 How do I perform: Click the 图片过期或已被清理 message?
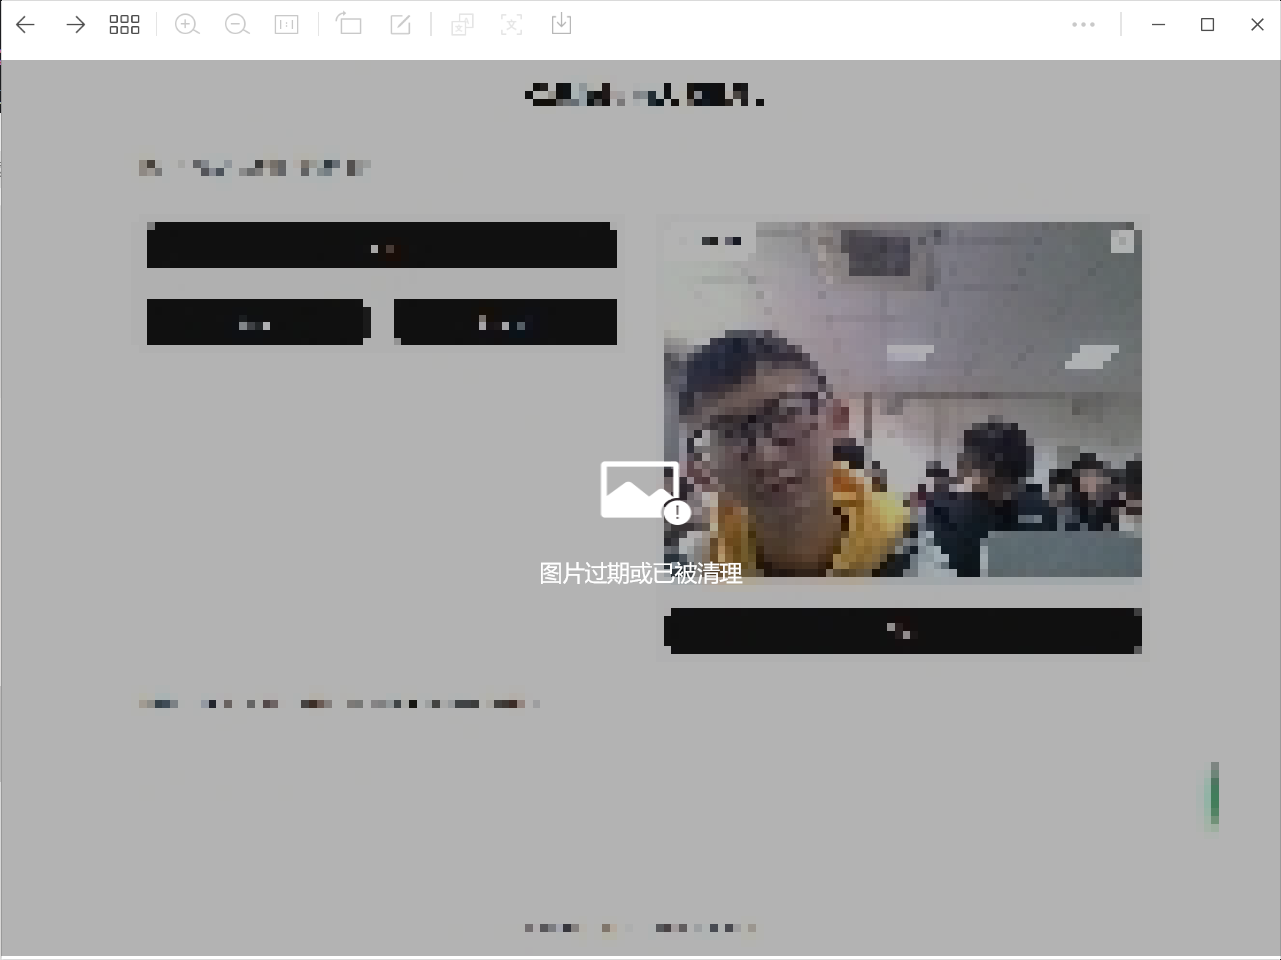(641, 573)
